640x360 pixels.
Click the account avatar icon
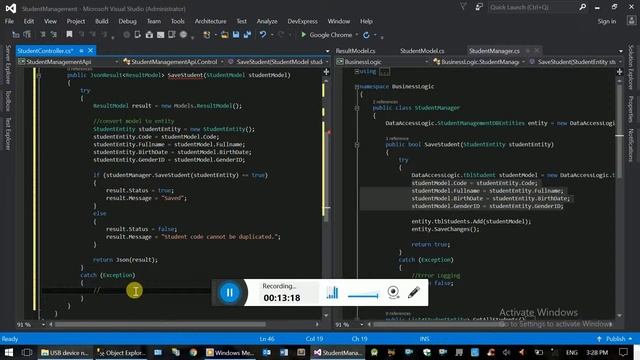[x=631, y=21]
